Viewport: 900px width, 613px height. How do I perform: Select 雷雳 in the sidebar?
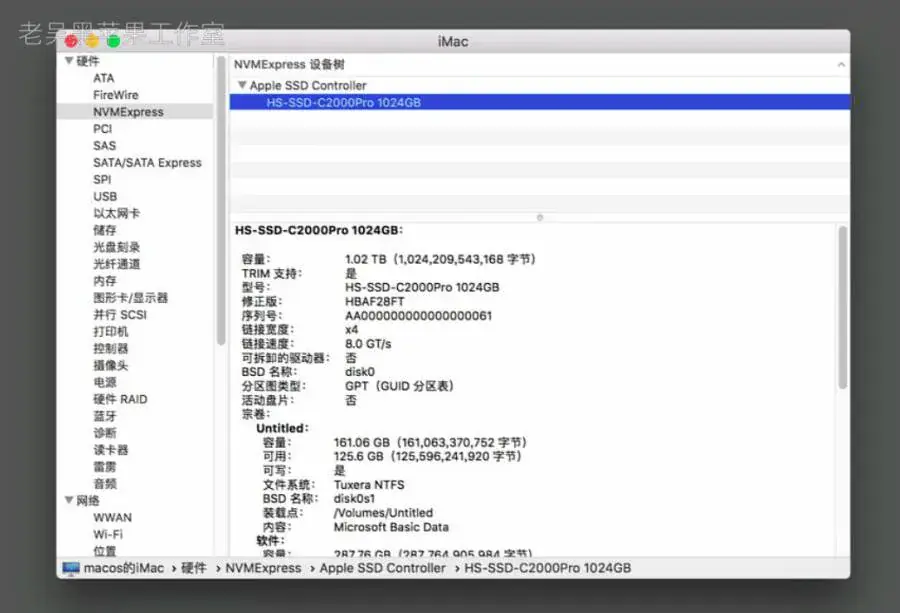click(104, 467)
